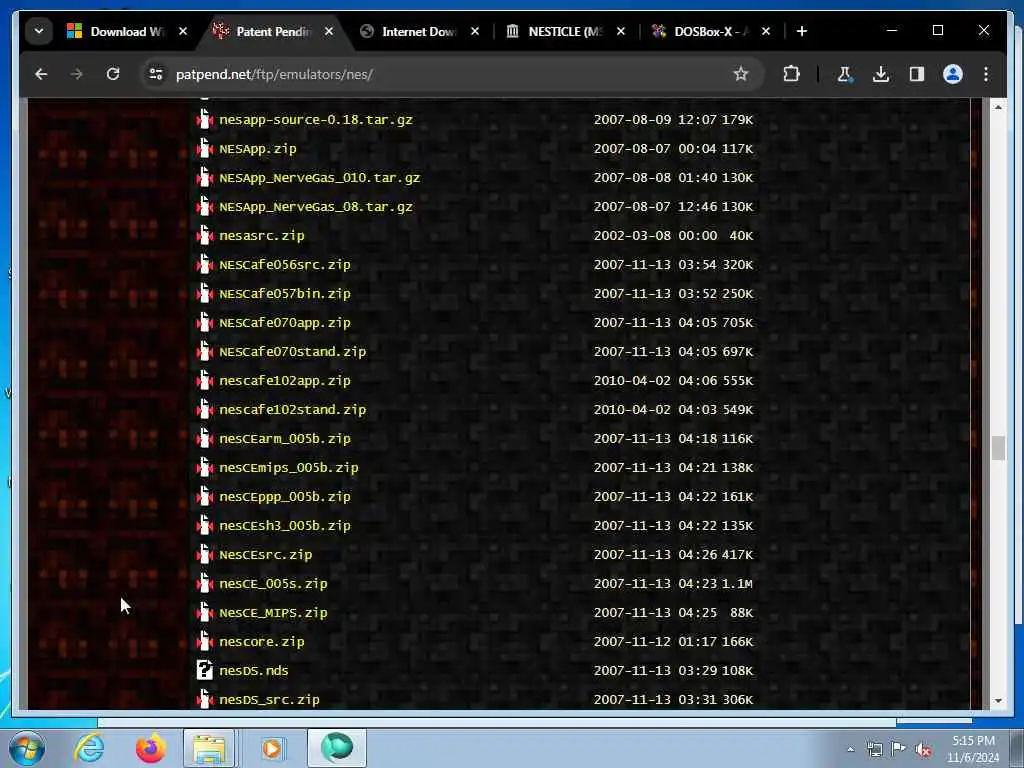Download nesasrc.zip

(x=261, y=236)
